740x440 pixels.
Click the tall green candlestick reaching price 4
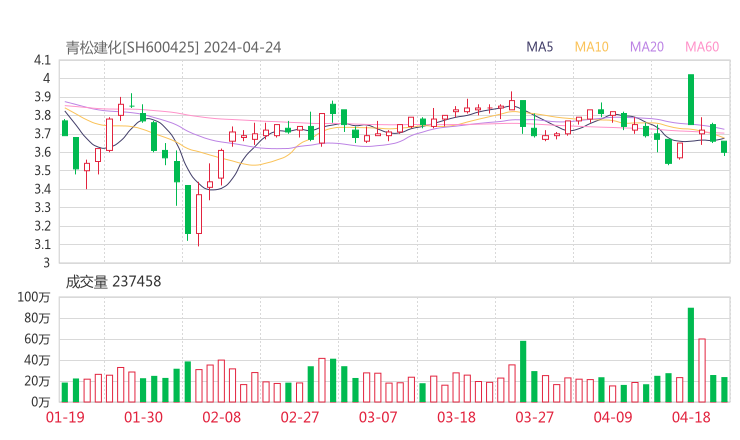691,99
